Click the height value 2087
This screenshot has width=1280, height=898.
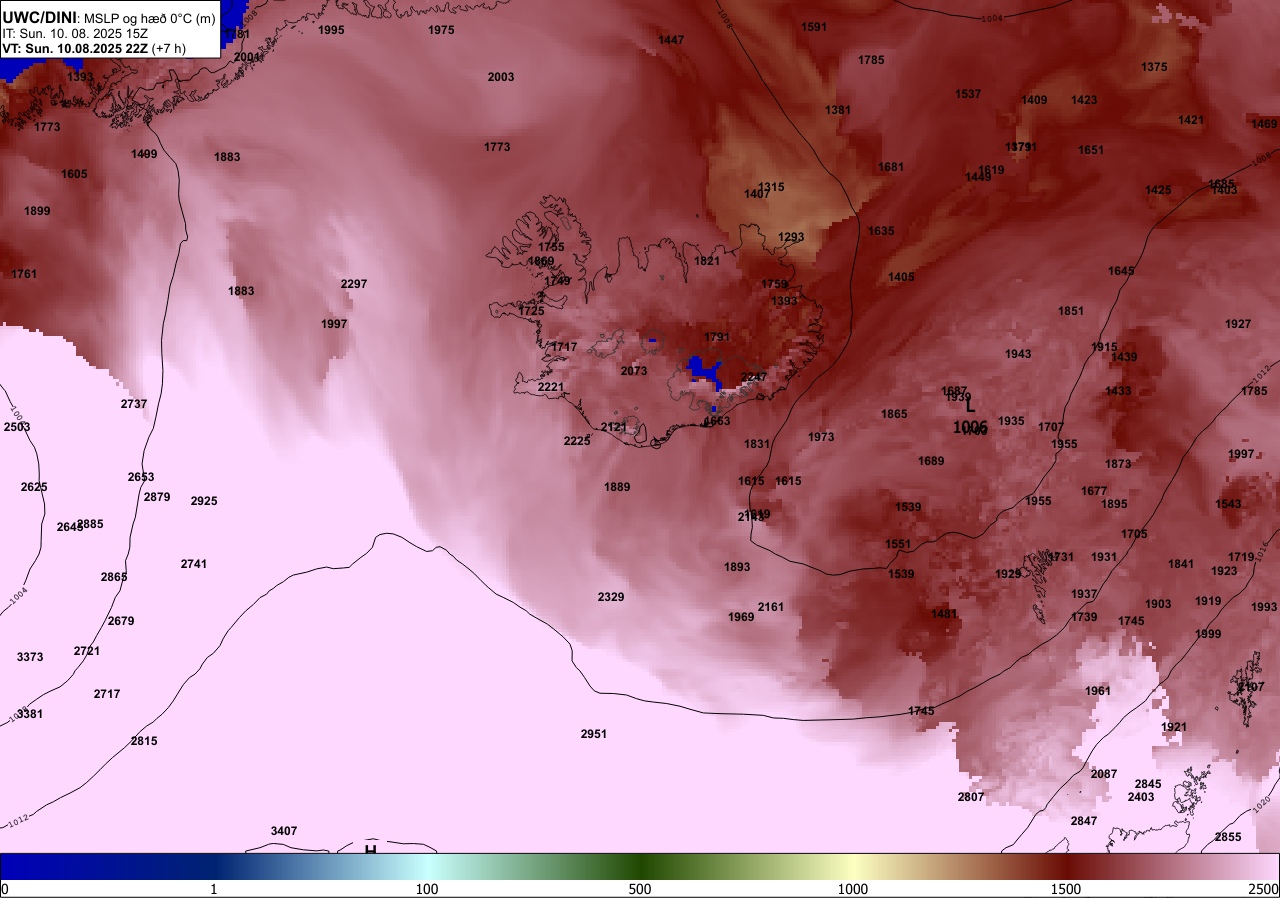(1104, 774)
